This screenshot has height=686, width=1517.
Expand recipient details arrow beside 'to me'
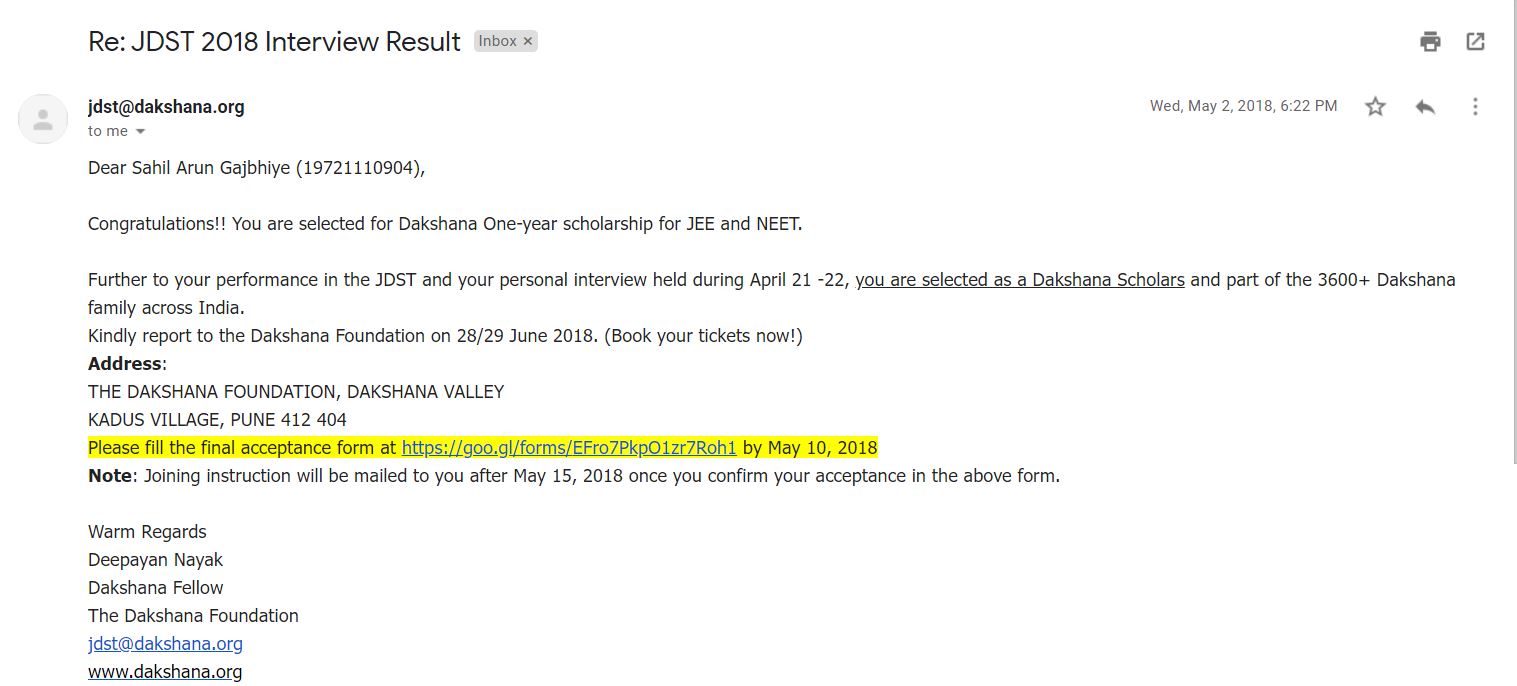point(140,132)
